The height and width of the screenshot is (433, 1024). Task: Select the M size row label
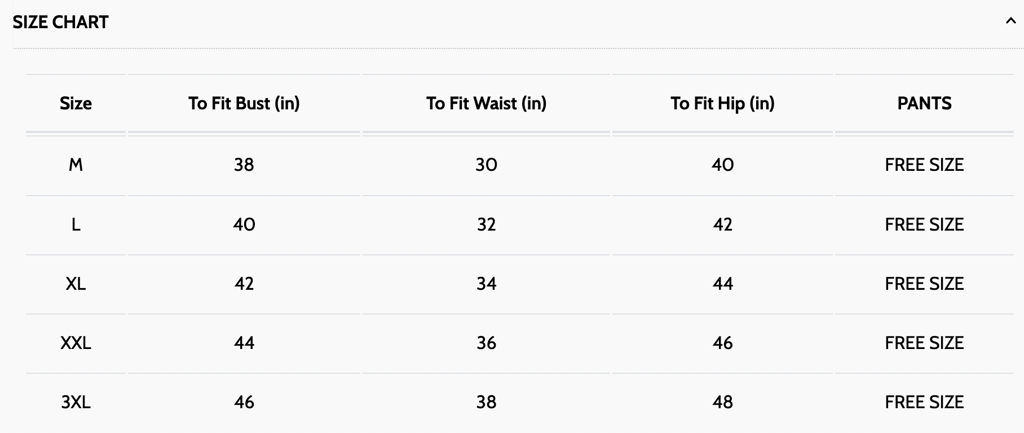(76, 165)
